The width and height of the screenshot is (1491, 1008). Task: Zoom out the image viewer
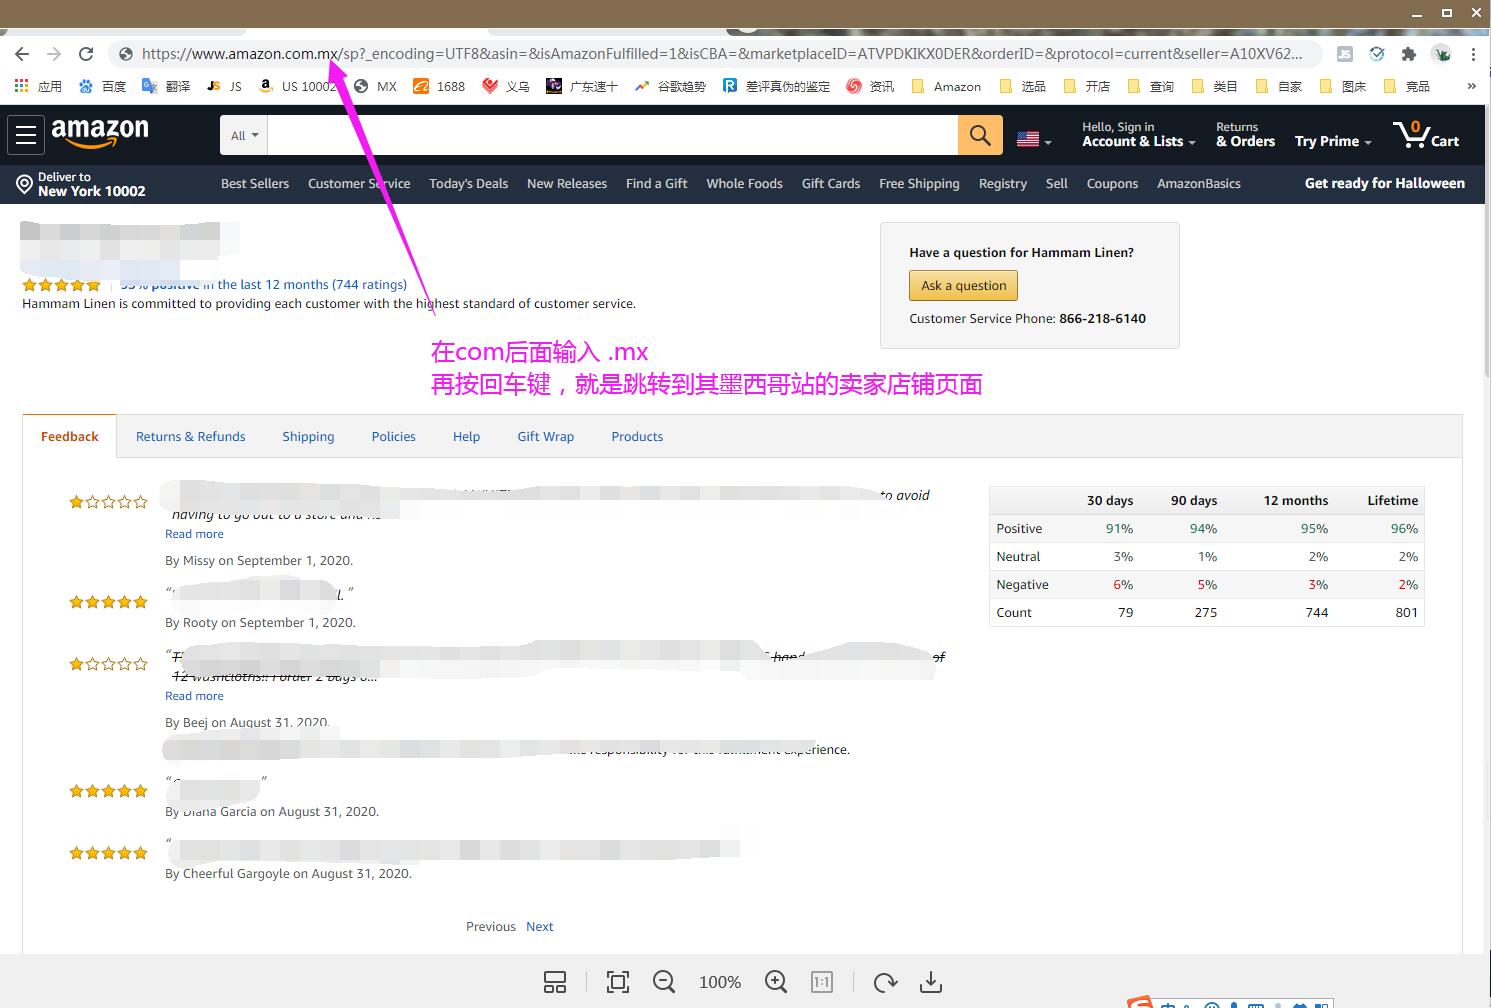coord(664,982)
